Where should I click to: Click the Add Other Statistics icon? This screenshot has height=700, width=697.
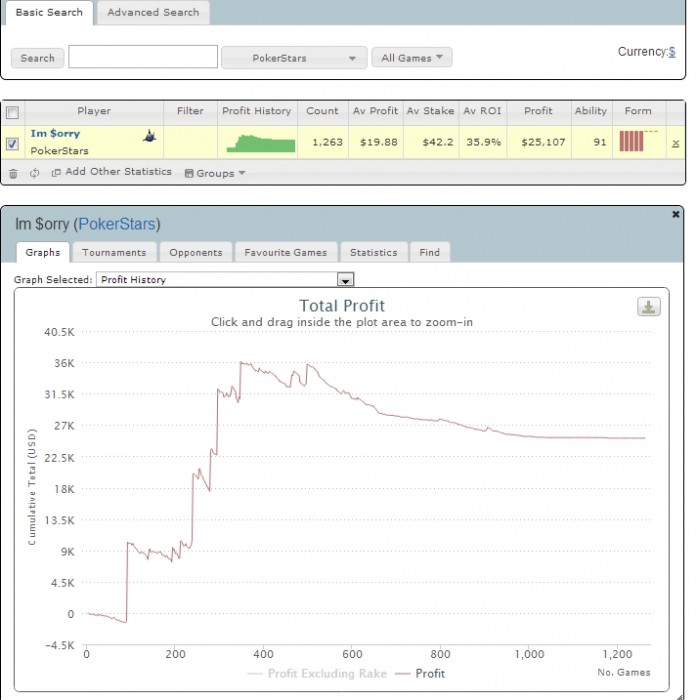point(56,173)
